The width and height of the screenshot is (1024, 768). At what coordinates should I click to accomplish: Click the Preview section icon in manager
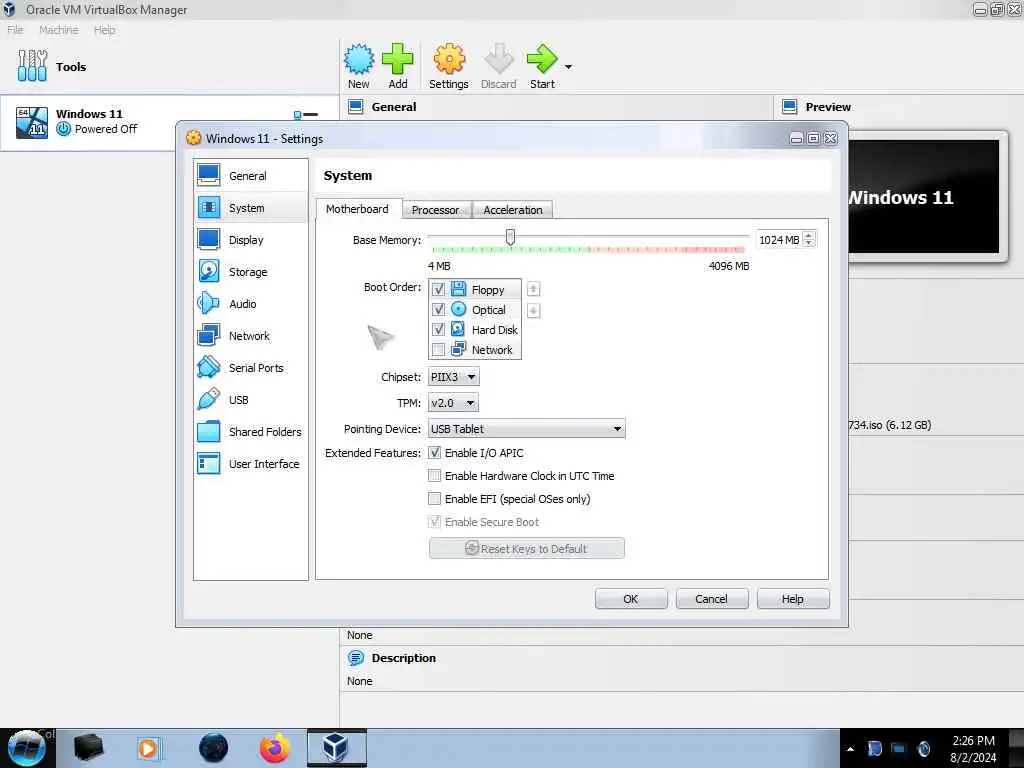pyautogui.click(x=790, y=106)
